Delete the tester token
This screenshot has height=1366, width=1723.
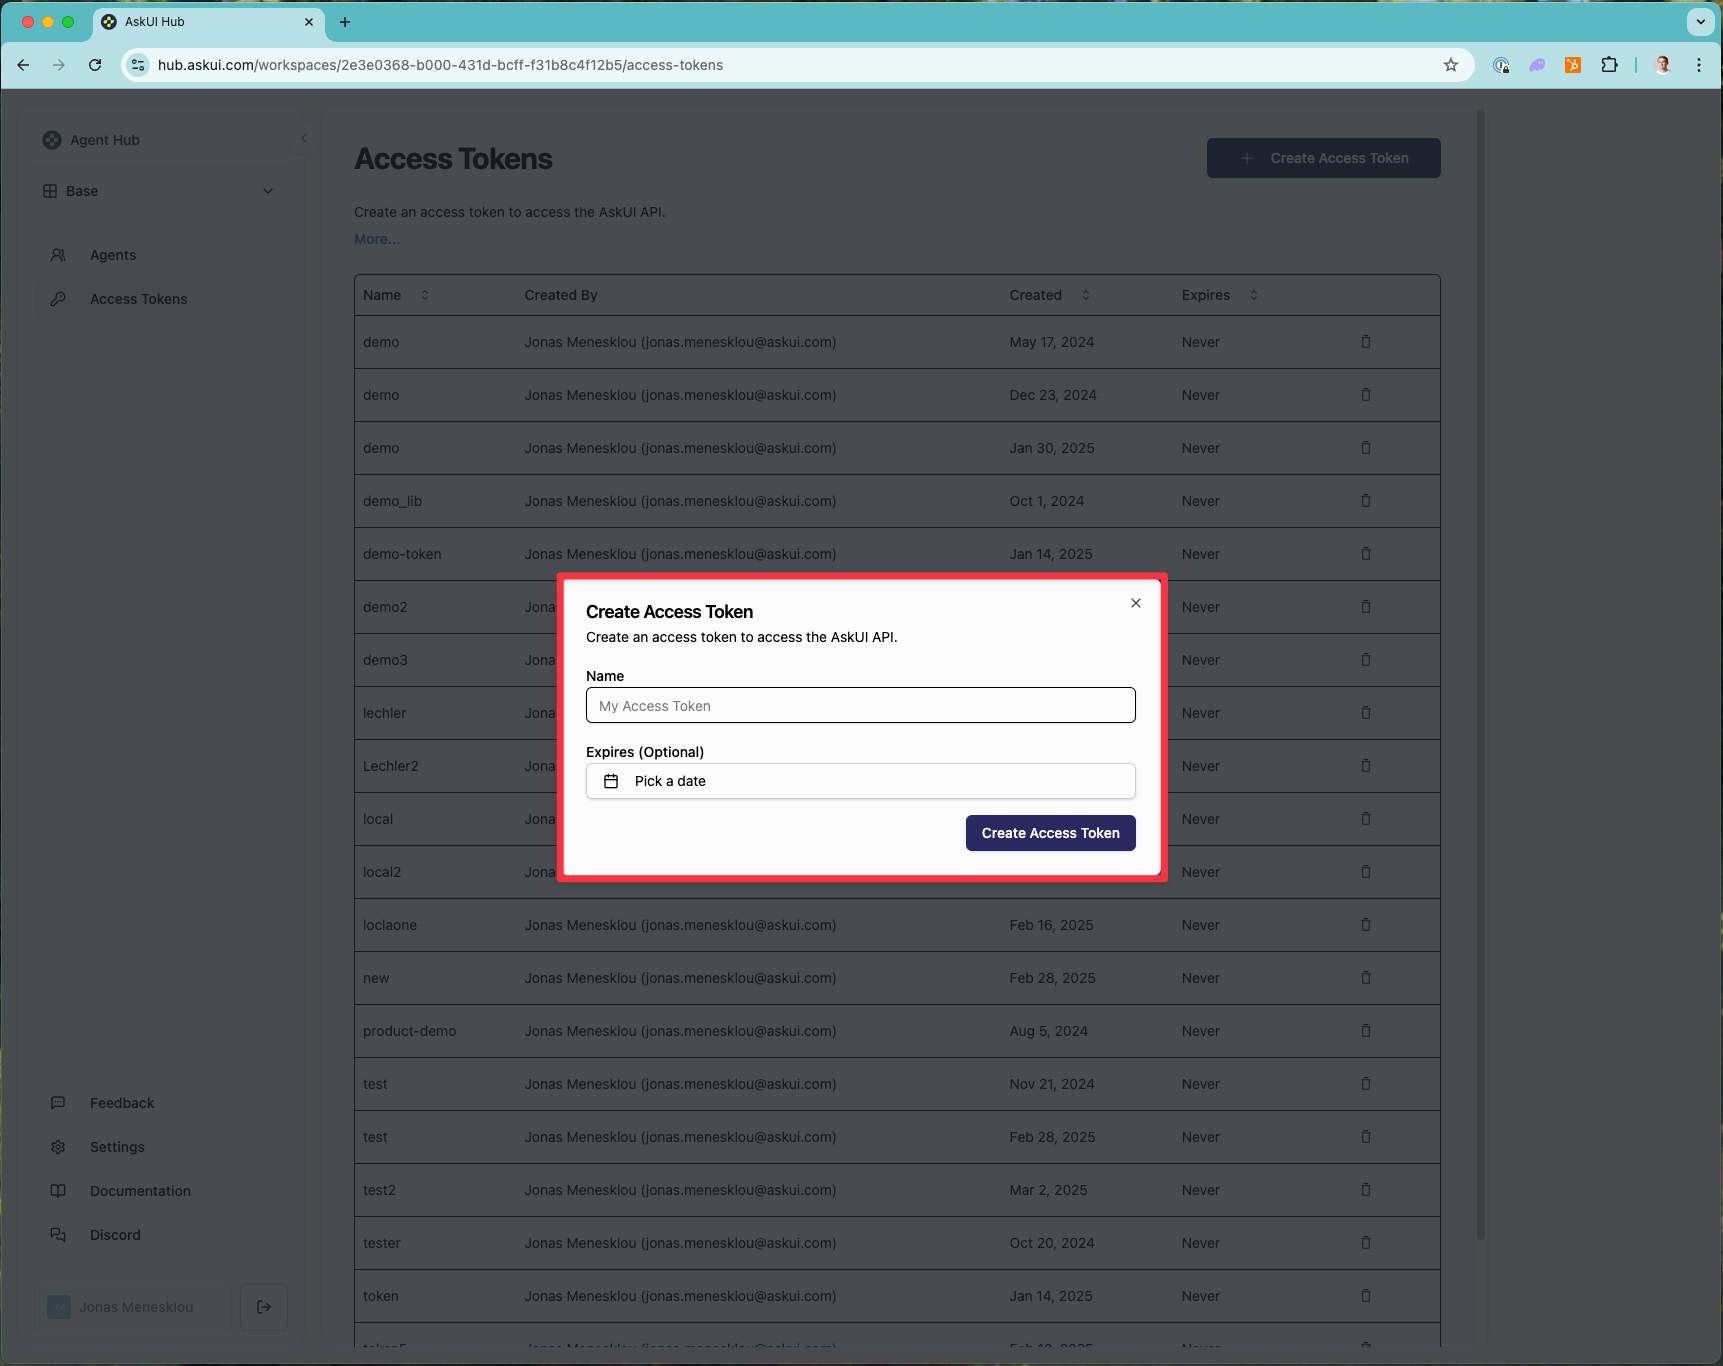click(1365, 1243)
